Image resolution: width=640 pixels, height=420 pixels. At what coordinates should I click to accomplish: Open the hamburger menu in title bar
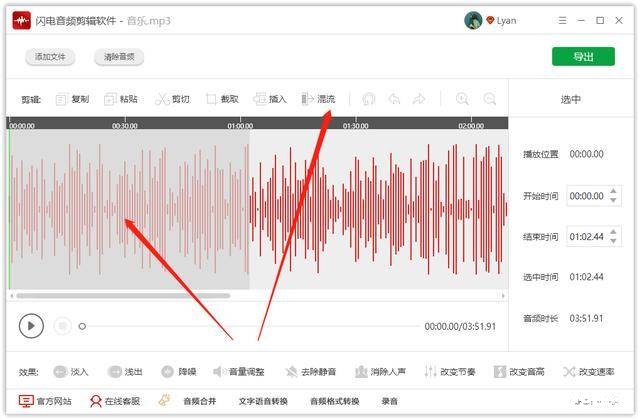562,20
